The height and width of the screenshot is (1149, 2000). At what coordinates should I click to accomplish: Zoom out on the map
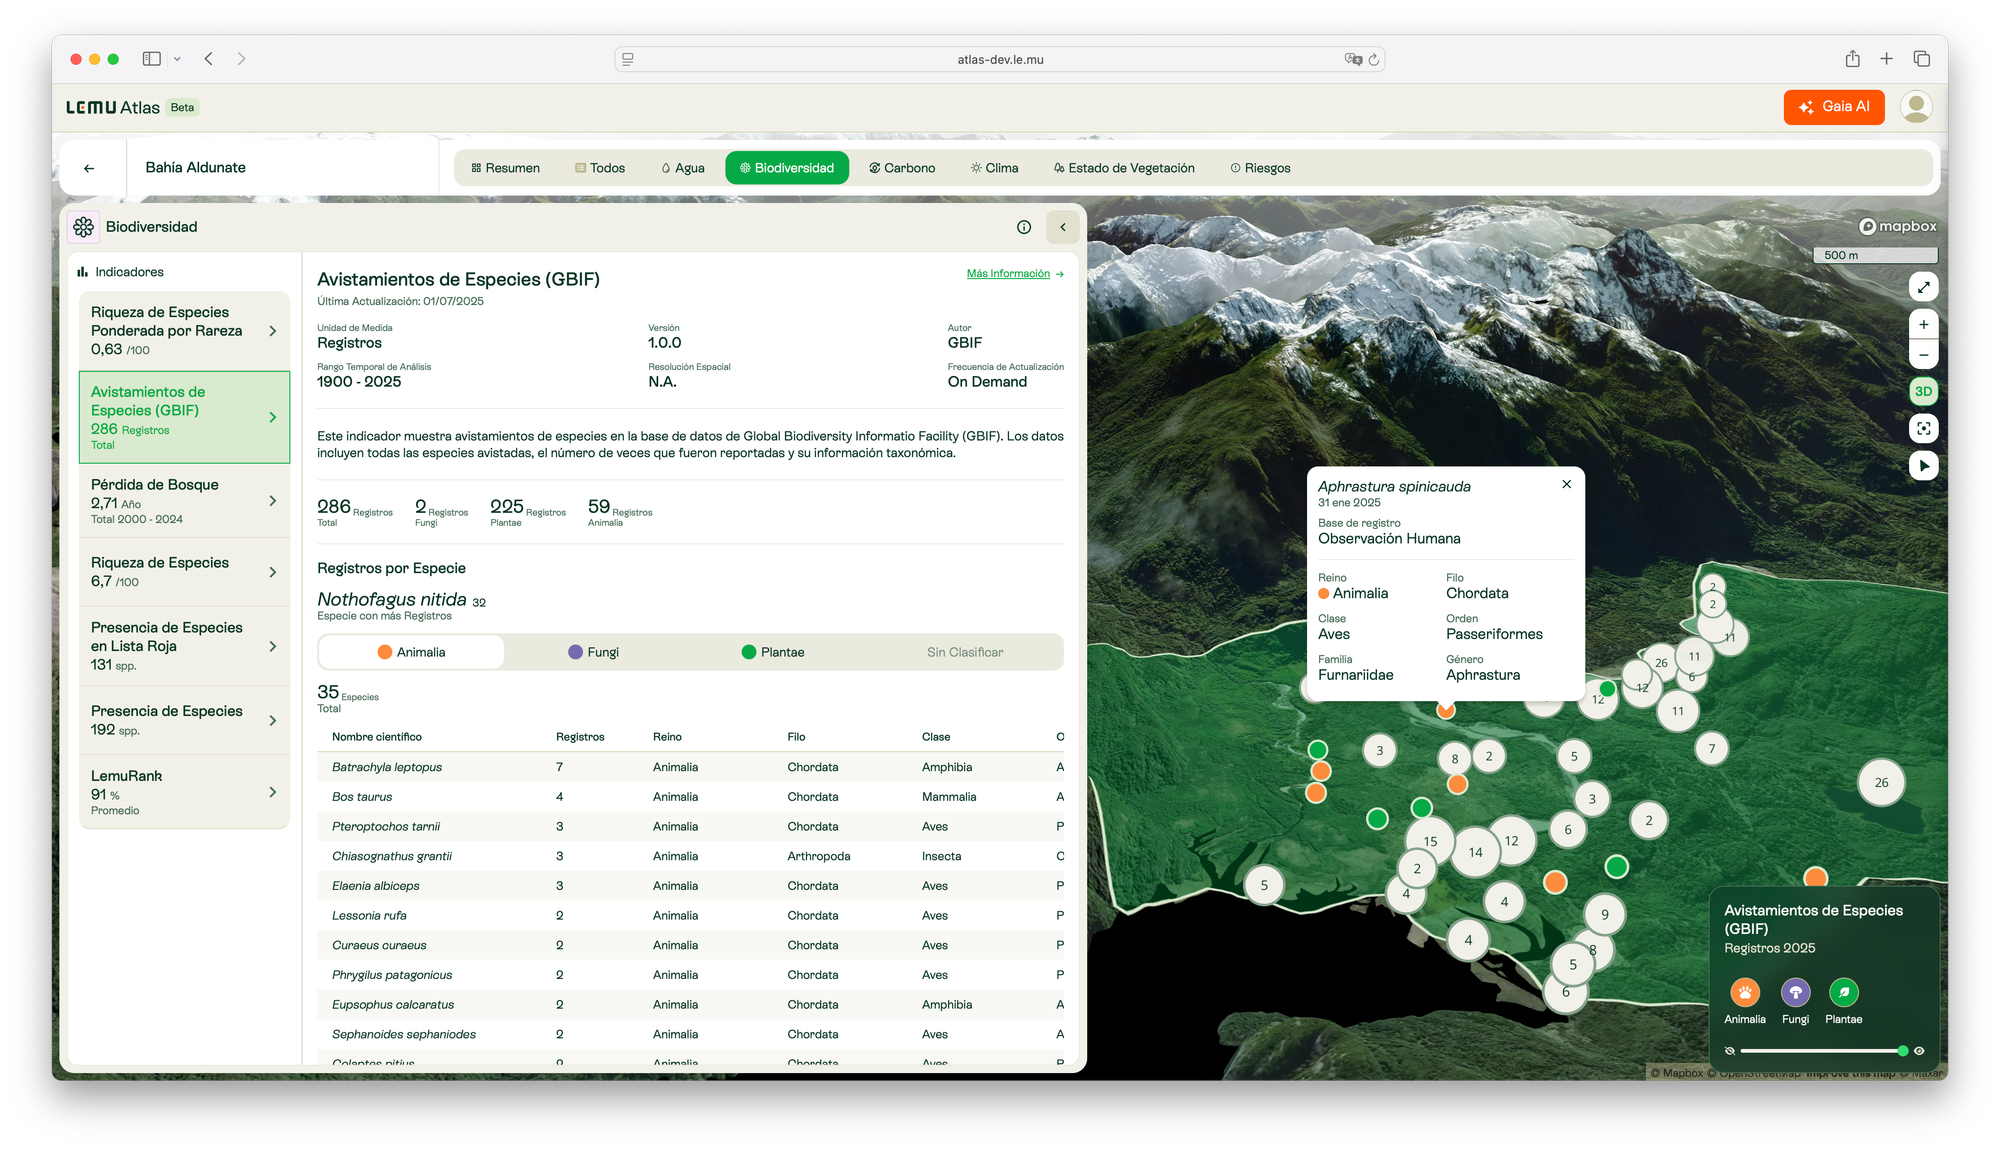click(1923, 354)
